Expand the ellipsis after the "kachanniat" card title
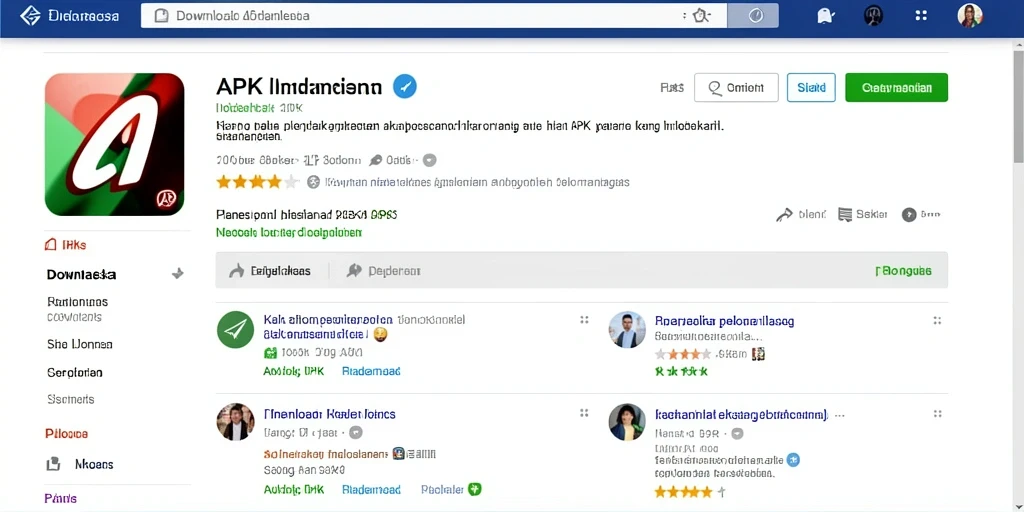The width and height of the screenshot is (1024, 512). tap(839, 415)
